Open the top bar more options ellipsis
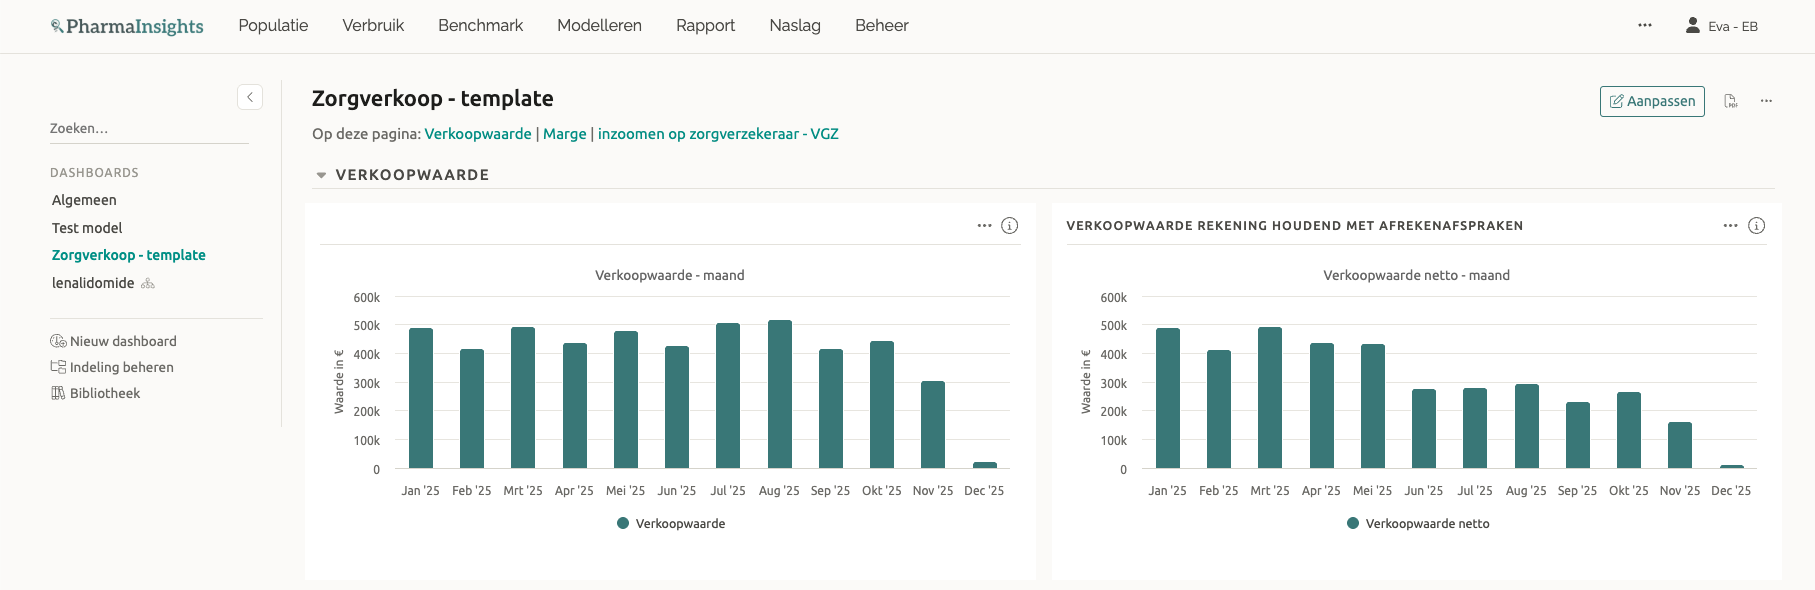Screen dimensions: 1815x590 click(1645, 25)
